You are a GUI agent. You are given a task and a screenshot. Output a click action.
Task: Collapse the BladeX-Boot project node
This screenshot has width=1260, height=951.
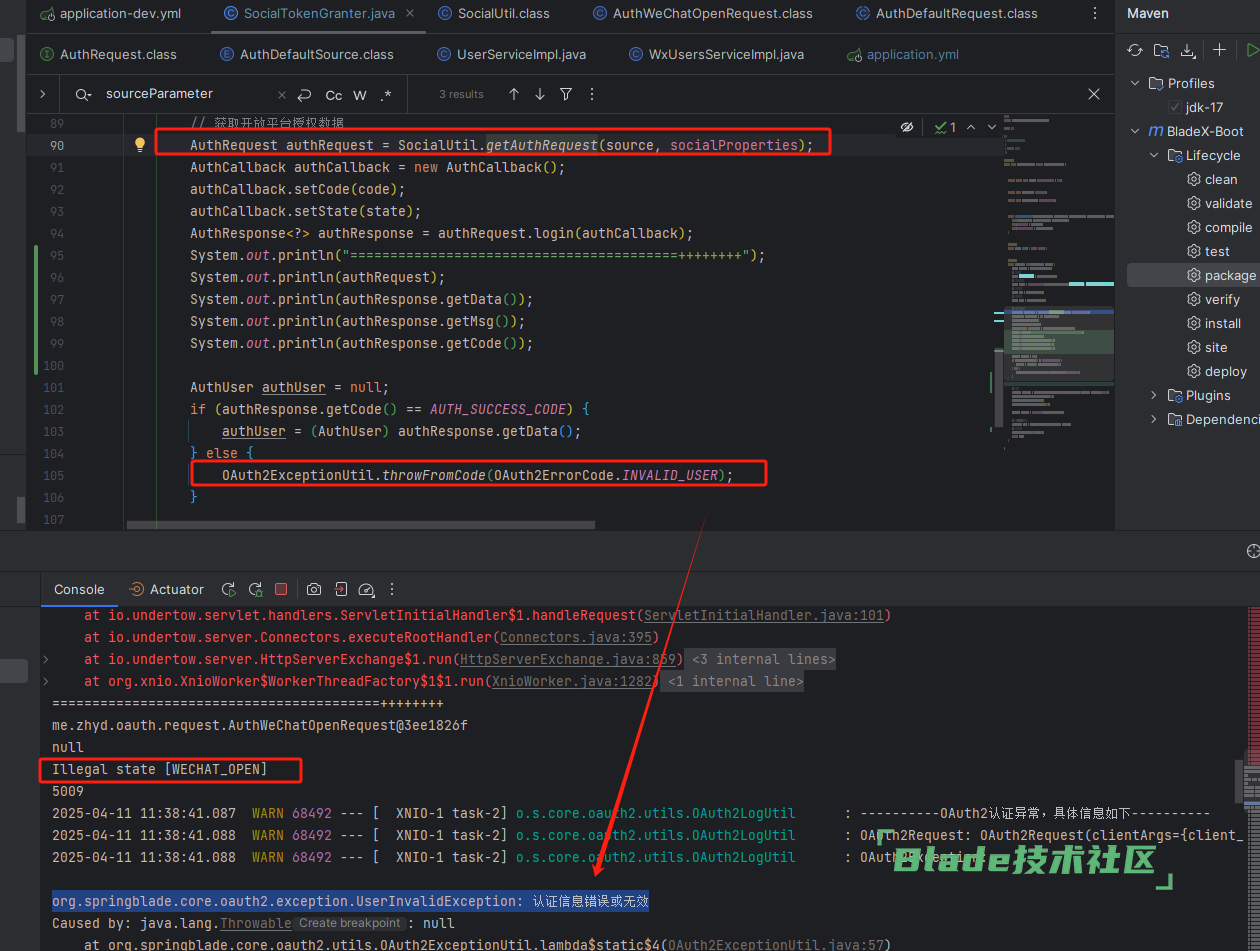[1135, 131]
